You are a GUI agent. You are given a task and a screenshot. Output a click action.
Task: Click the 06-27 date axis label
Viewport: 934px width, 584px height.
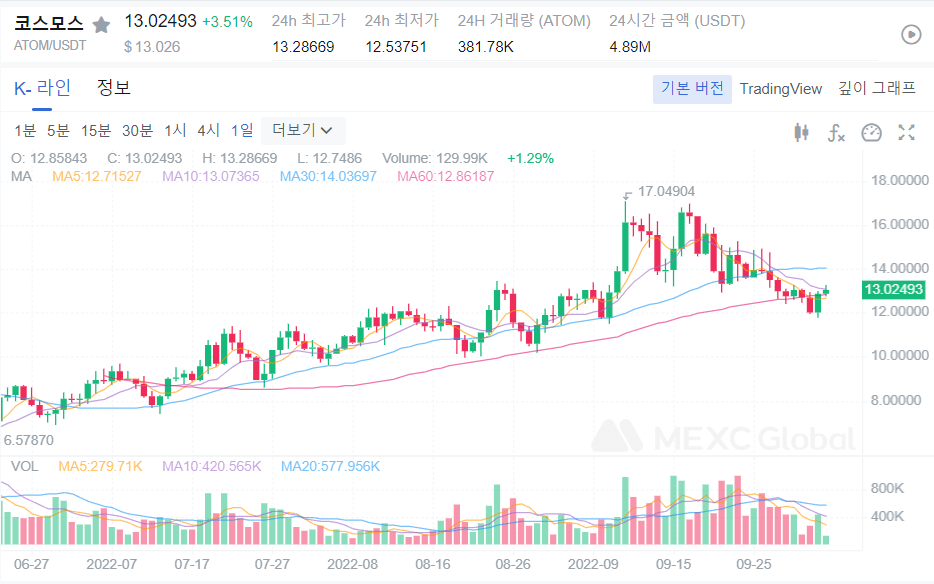[32, 564]
